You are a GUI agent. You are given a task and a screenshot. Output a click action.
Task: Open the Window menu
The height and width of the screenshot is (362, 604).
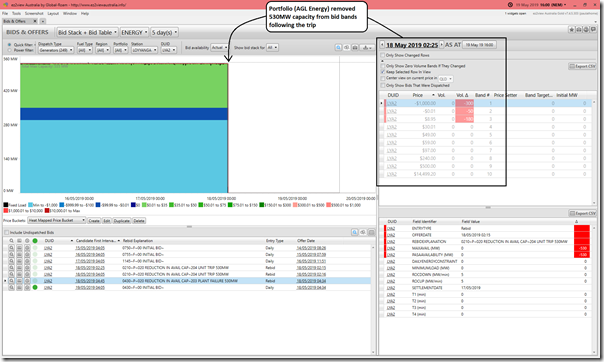point(70,13)
